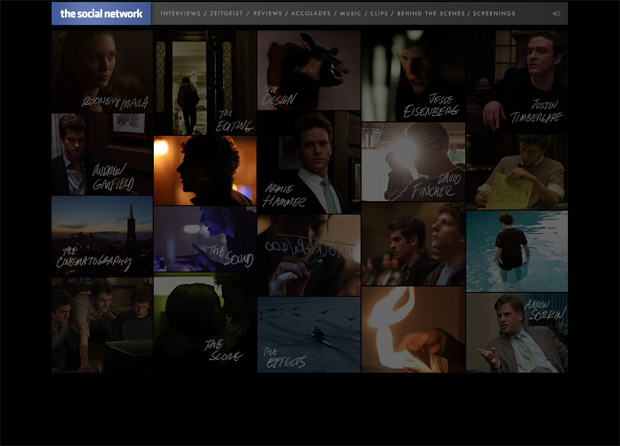This screenshot has width=620, height=446.
Task: View the David Fincher tile
Action: coord(413,162)
